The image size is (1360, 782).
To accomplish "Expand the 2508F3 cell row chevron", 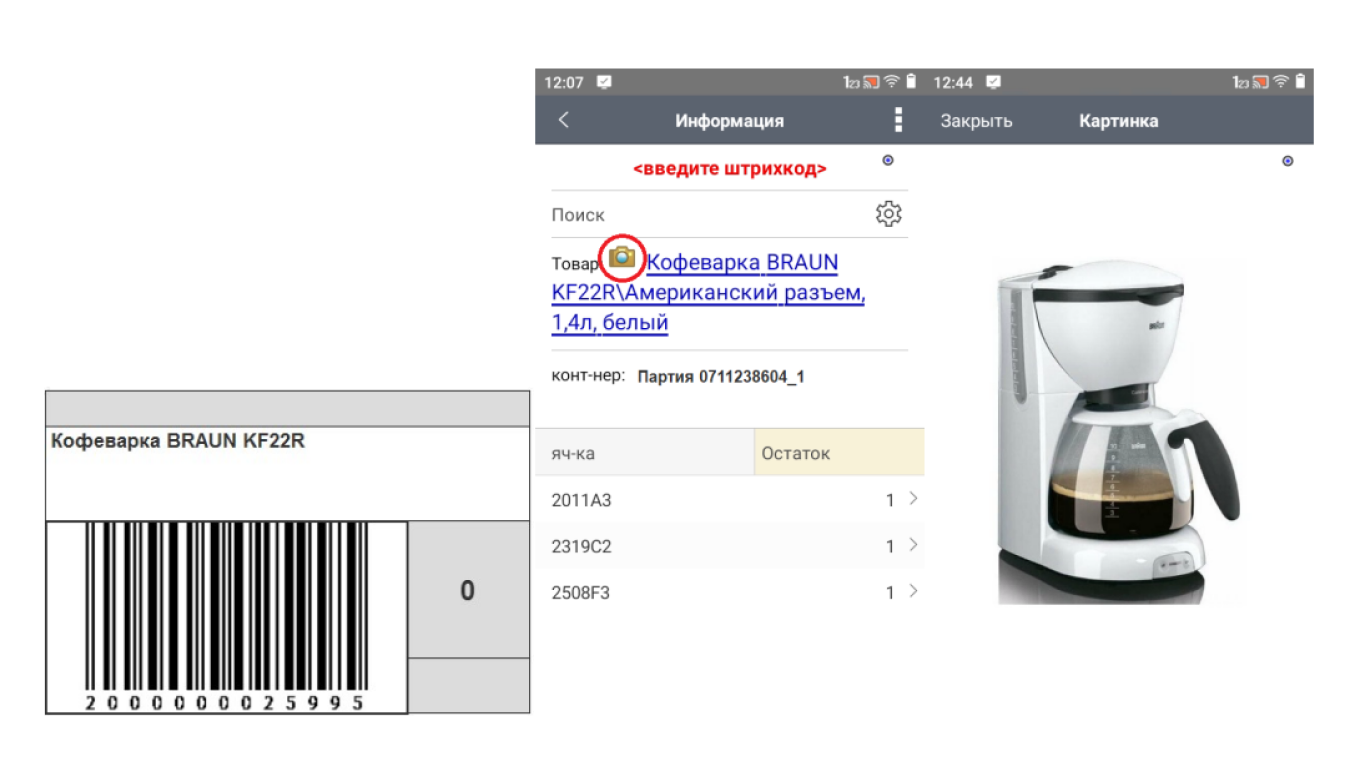I will 913,591.
